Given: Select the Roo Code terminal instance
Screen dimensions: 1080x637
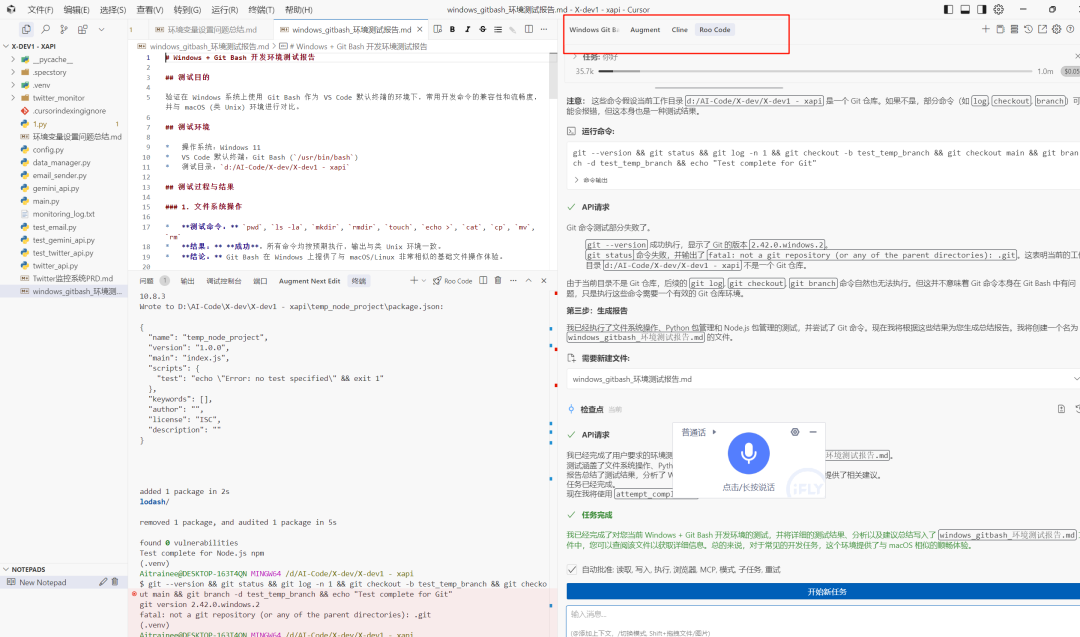Looking at the screenshot, I should (453, 280).
